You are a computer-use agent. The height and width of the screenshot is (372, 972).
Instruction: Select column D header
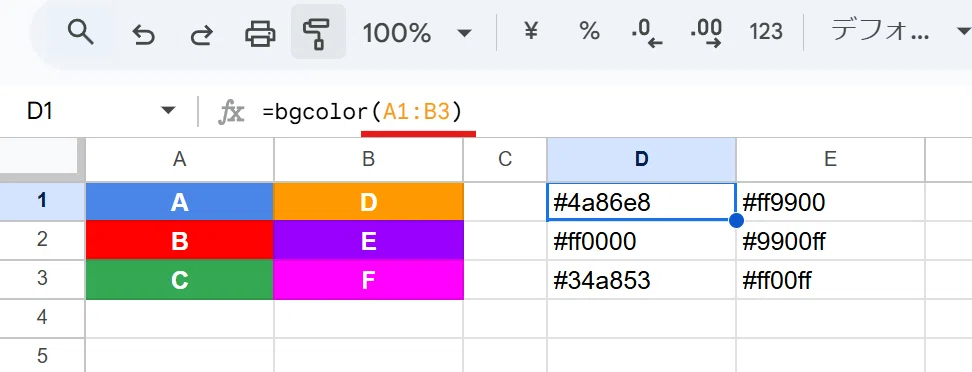[642, 159]
